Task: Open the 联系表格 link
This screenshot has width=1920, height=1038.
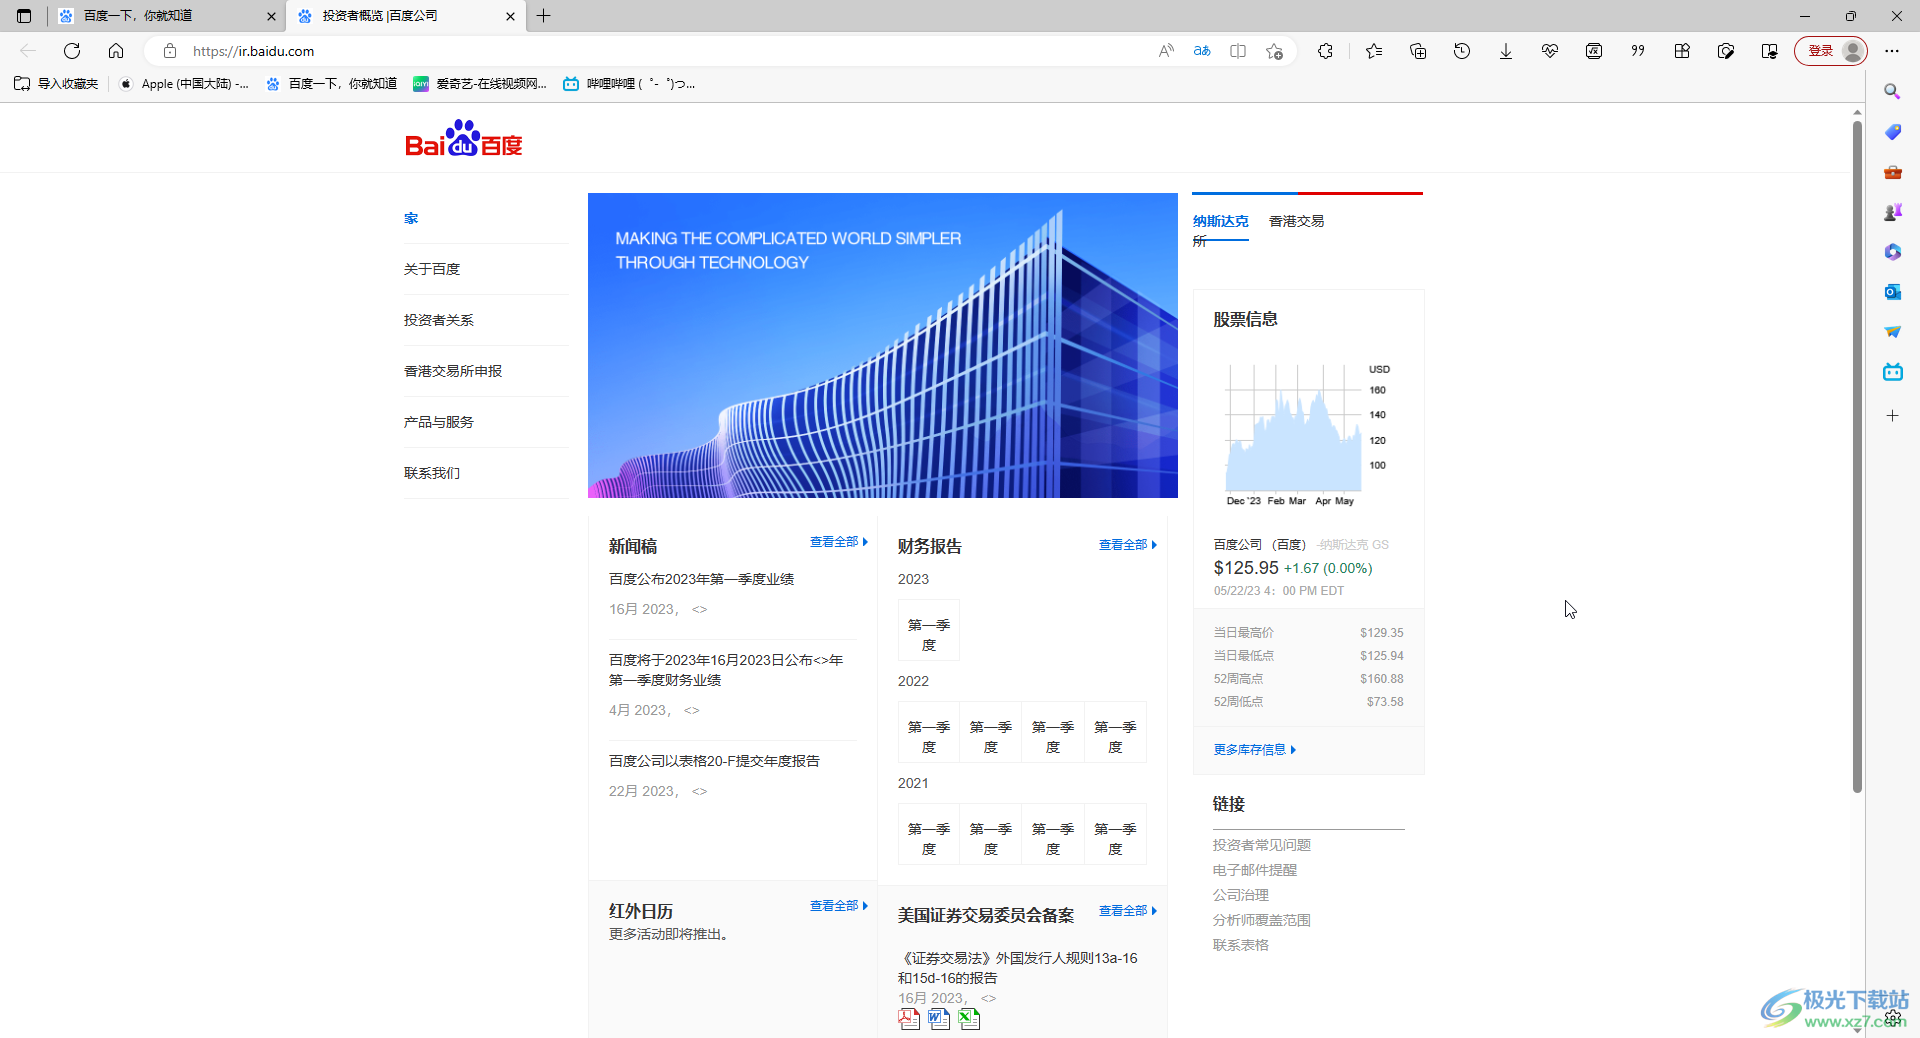Action: 1241,945
